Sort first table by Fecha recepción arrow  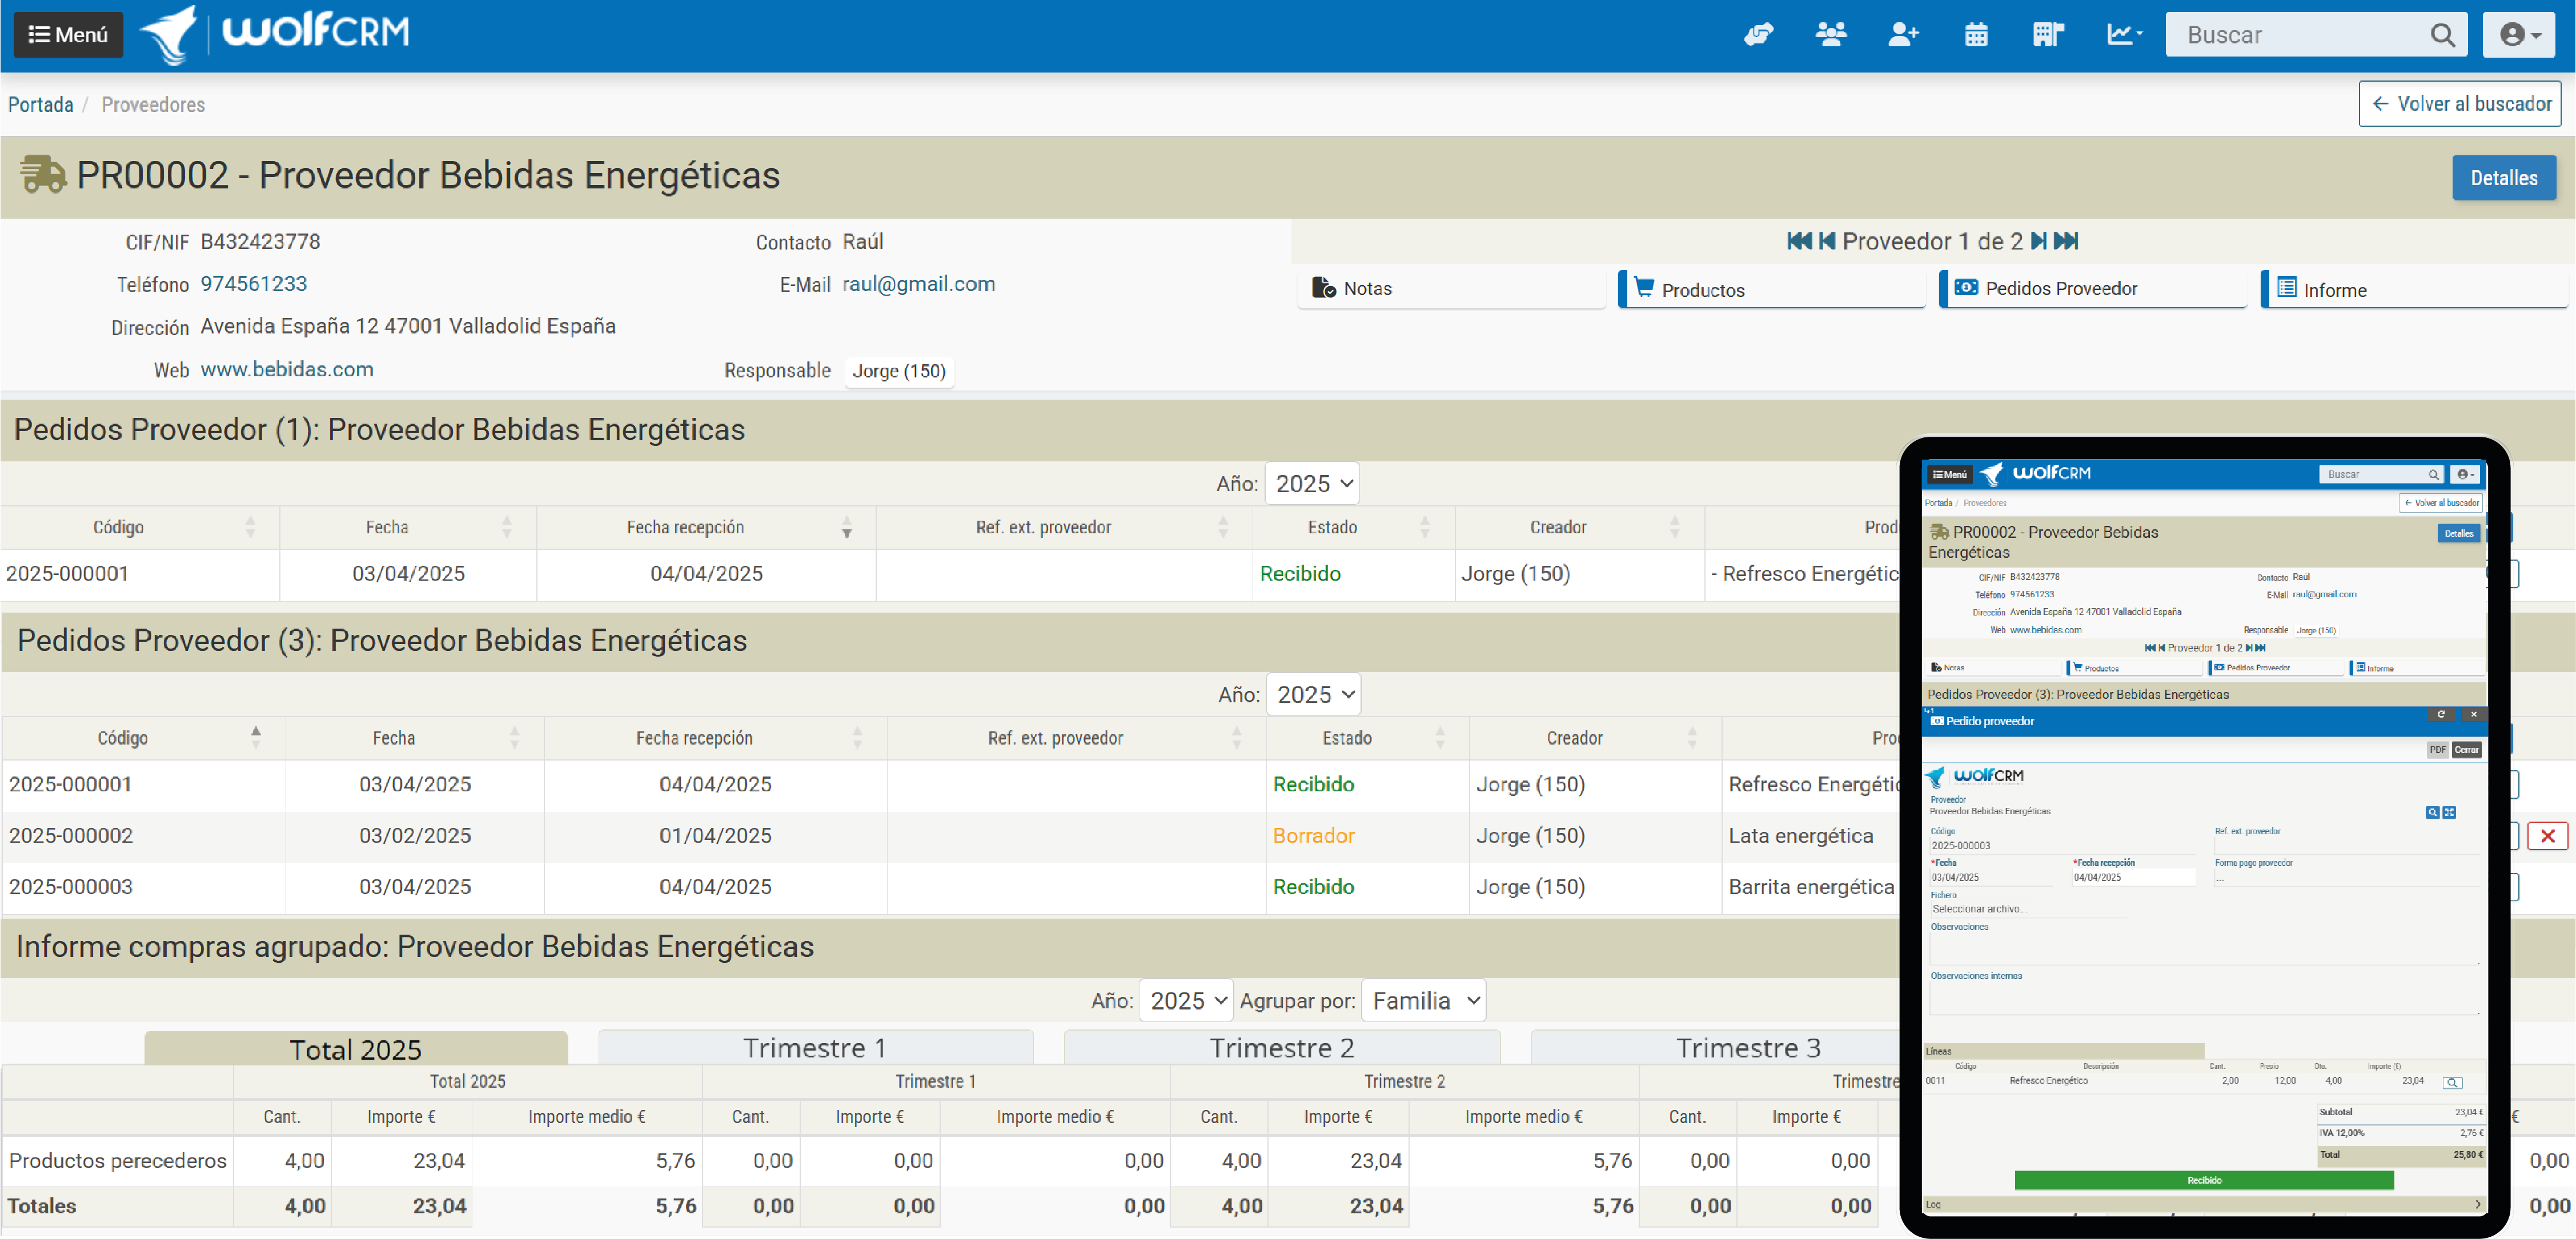[846, 527]
